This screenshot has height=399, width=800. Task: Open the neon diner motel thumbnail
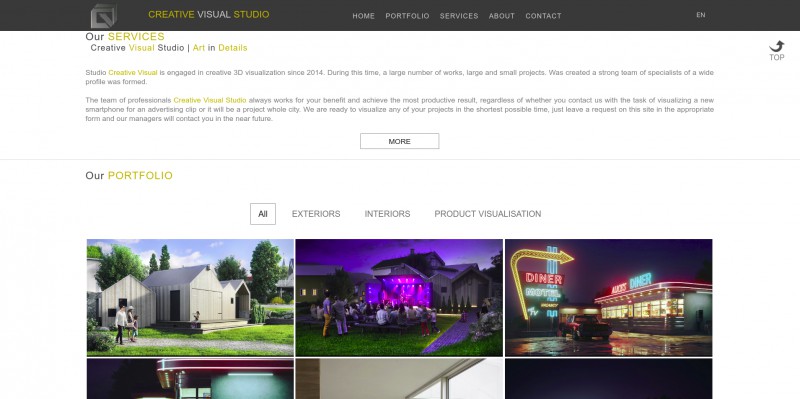tap(609, 297)
